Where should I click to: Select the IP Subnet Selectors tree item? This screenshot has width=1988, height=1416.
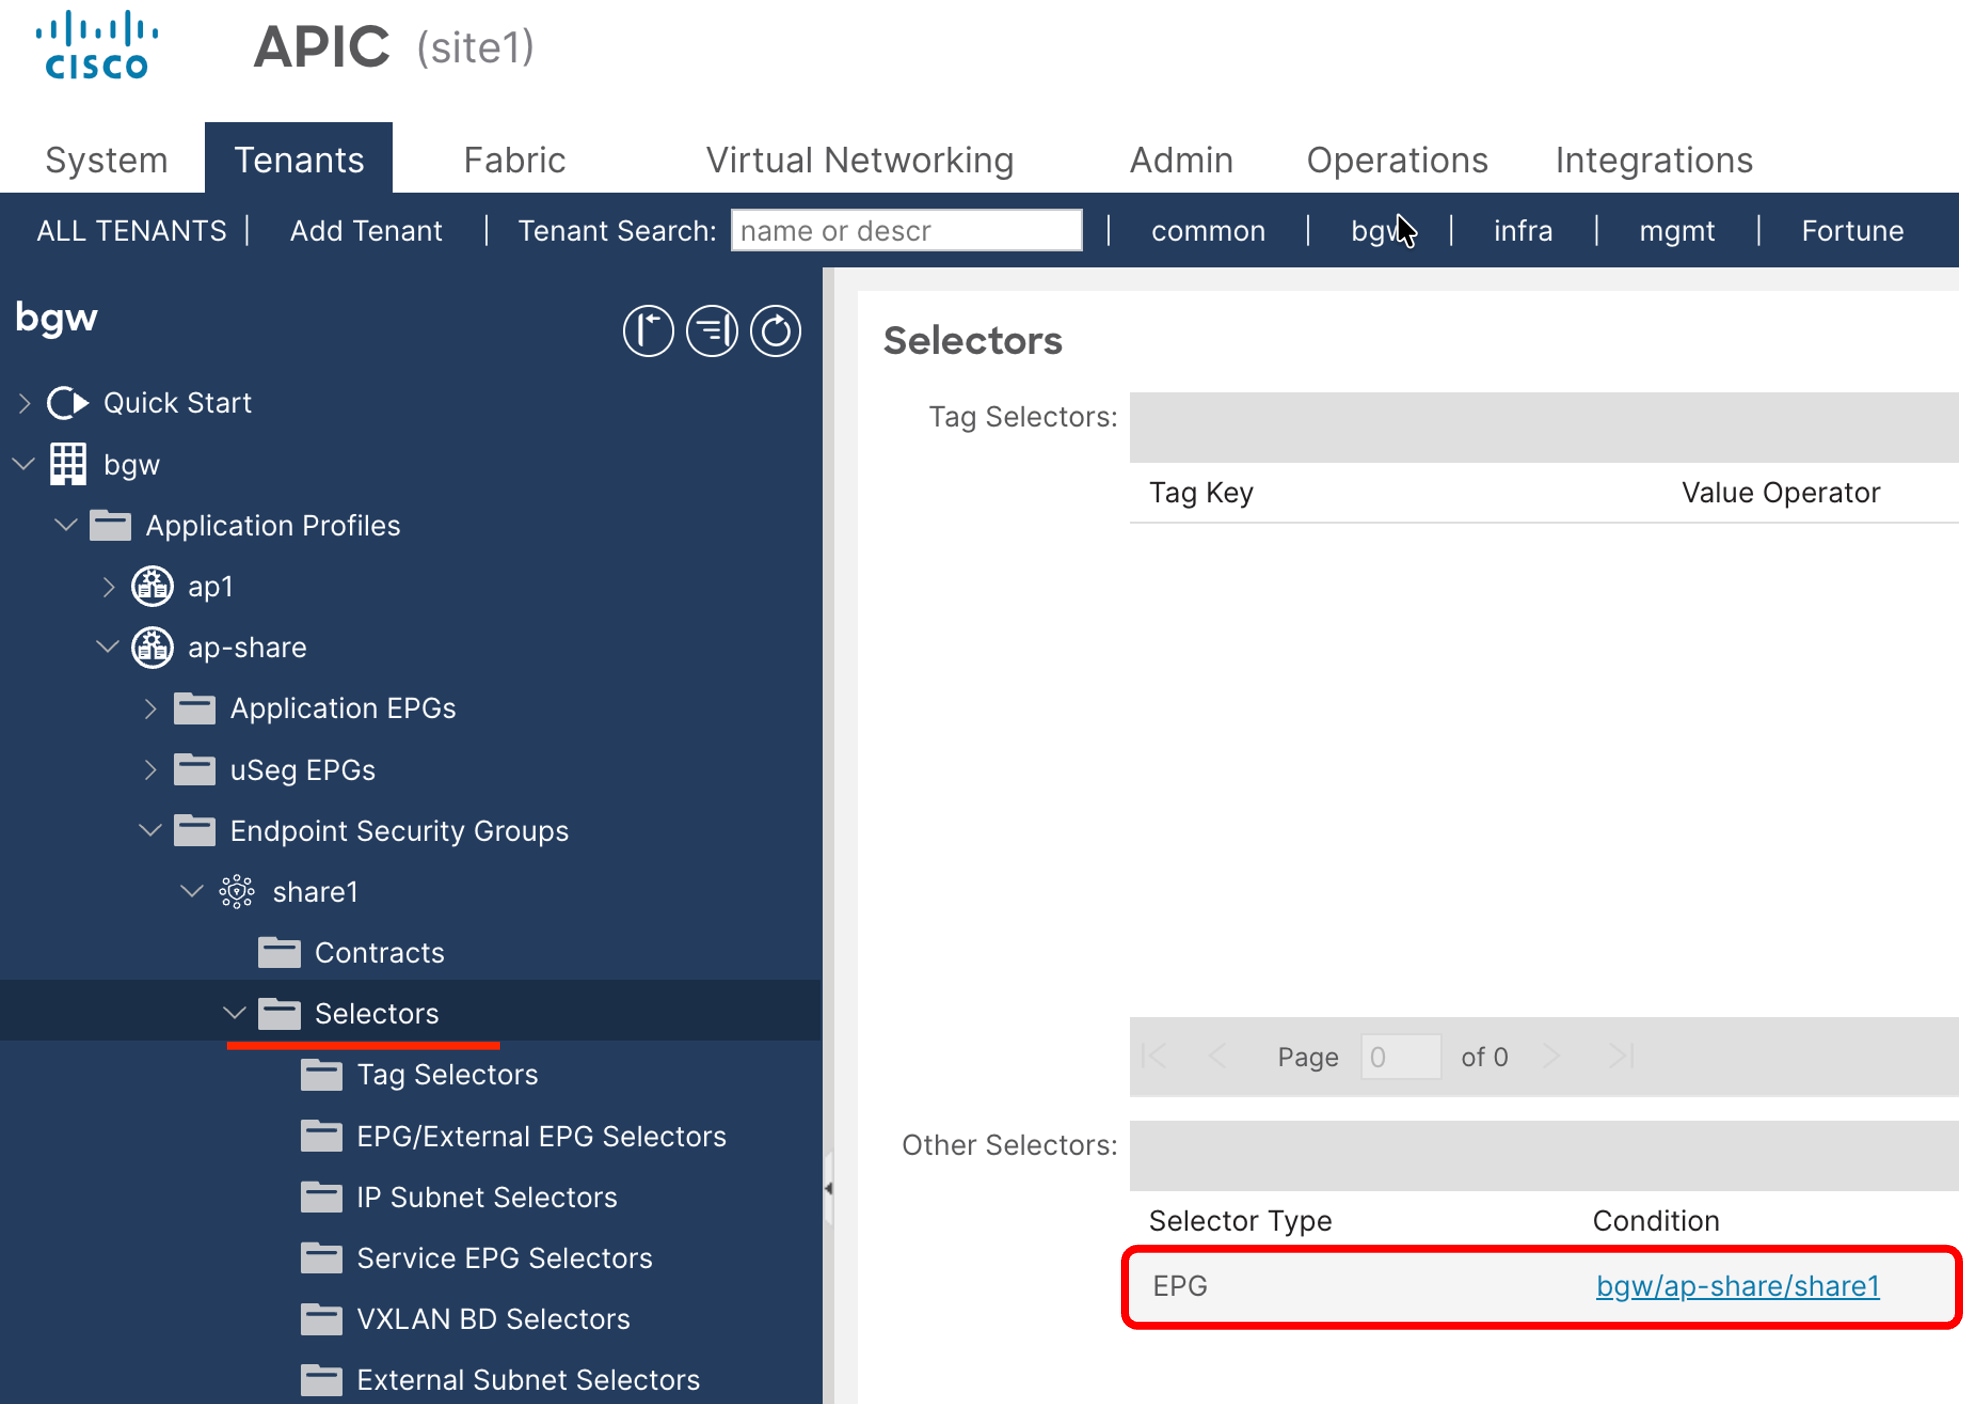click(487, 1197)
